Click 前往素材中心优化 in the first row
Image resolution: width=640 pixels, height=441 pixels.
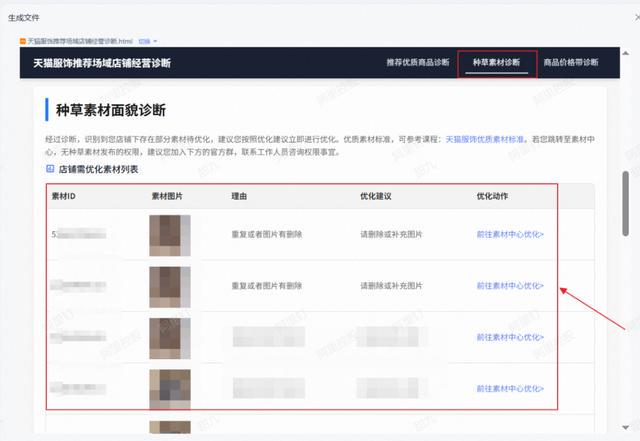click(510, 235)
